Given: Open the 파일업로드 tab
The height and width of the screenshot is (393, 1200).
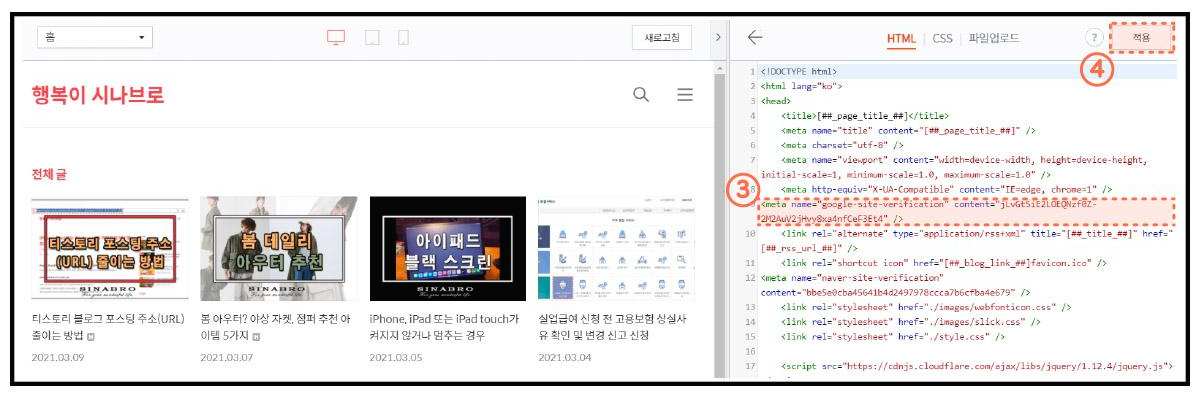Looking at the screenshot, I should pos(994,39).
